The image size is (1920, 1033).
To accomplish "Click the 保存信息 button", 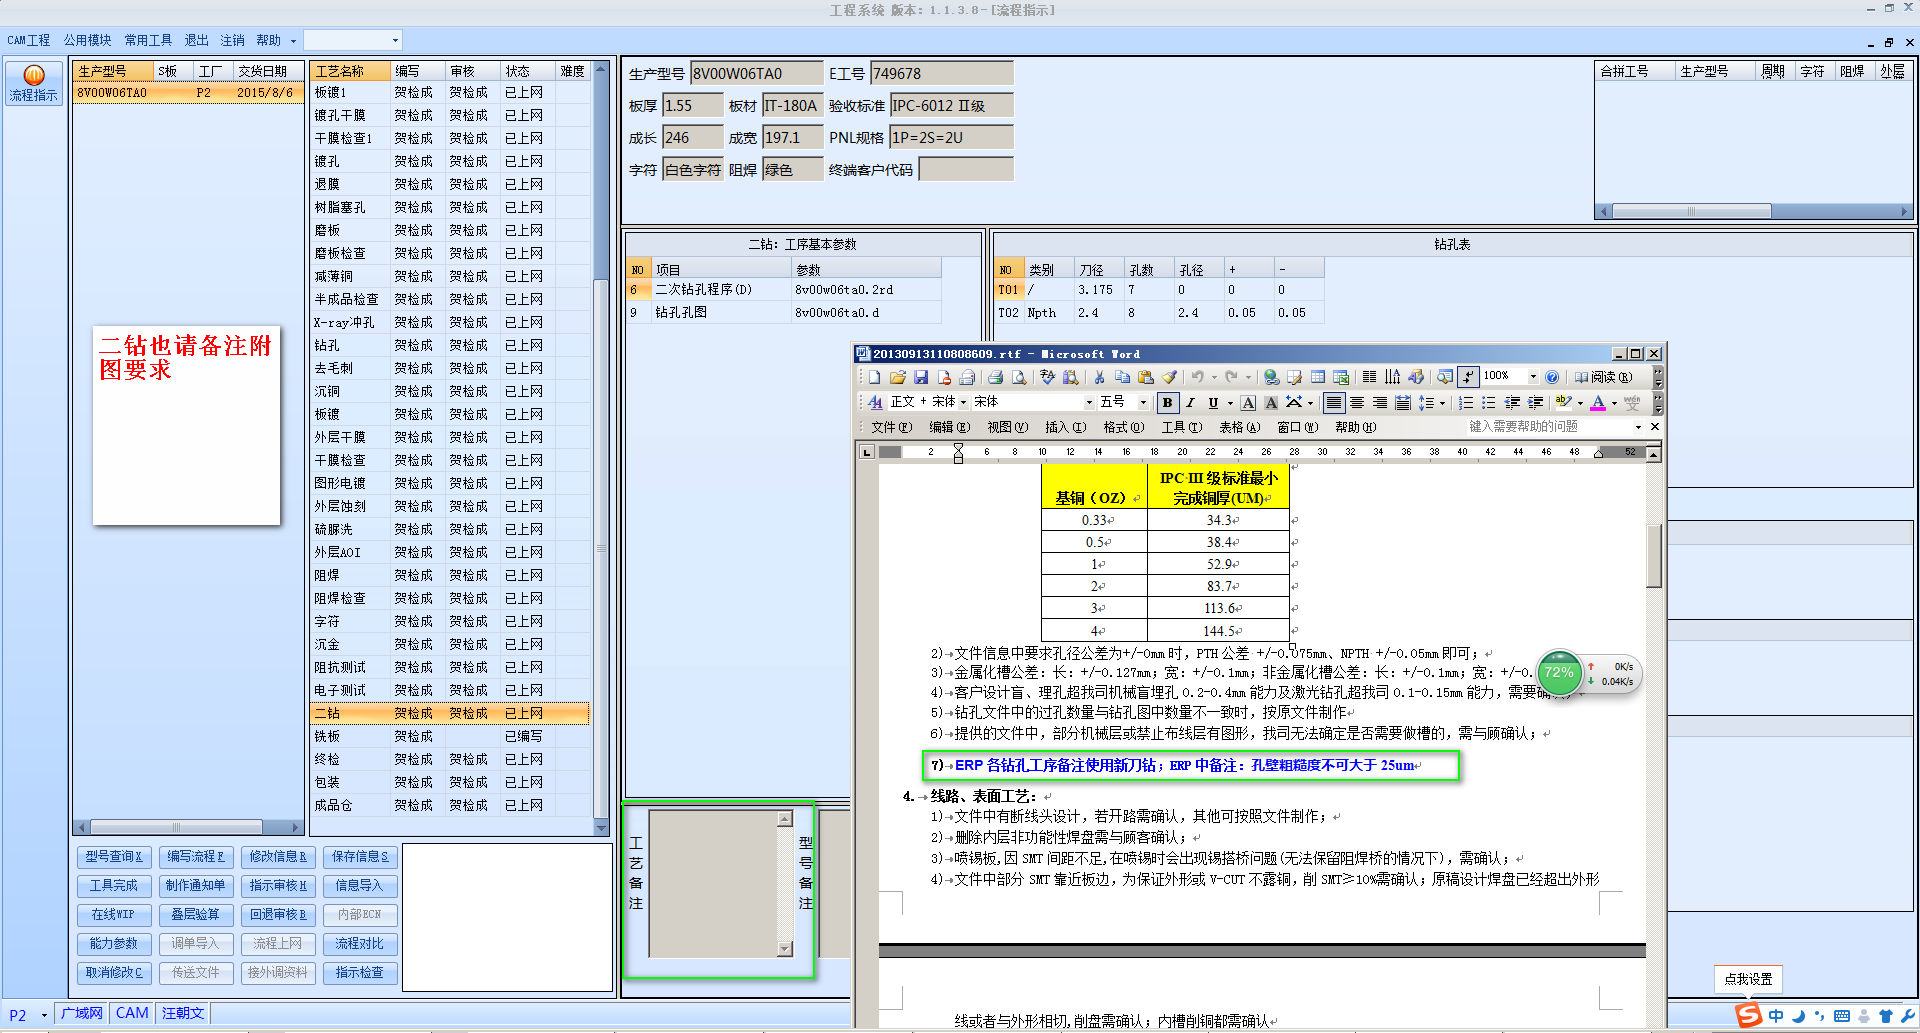I will click(360, 857).
